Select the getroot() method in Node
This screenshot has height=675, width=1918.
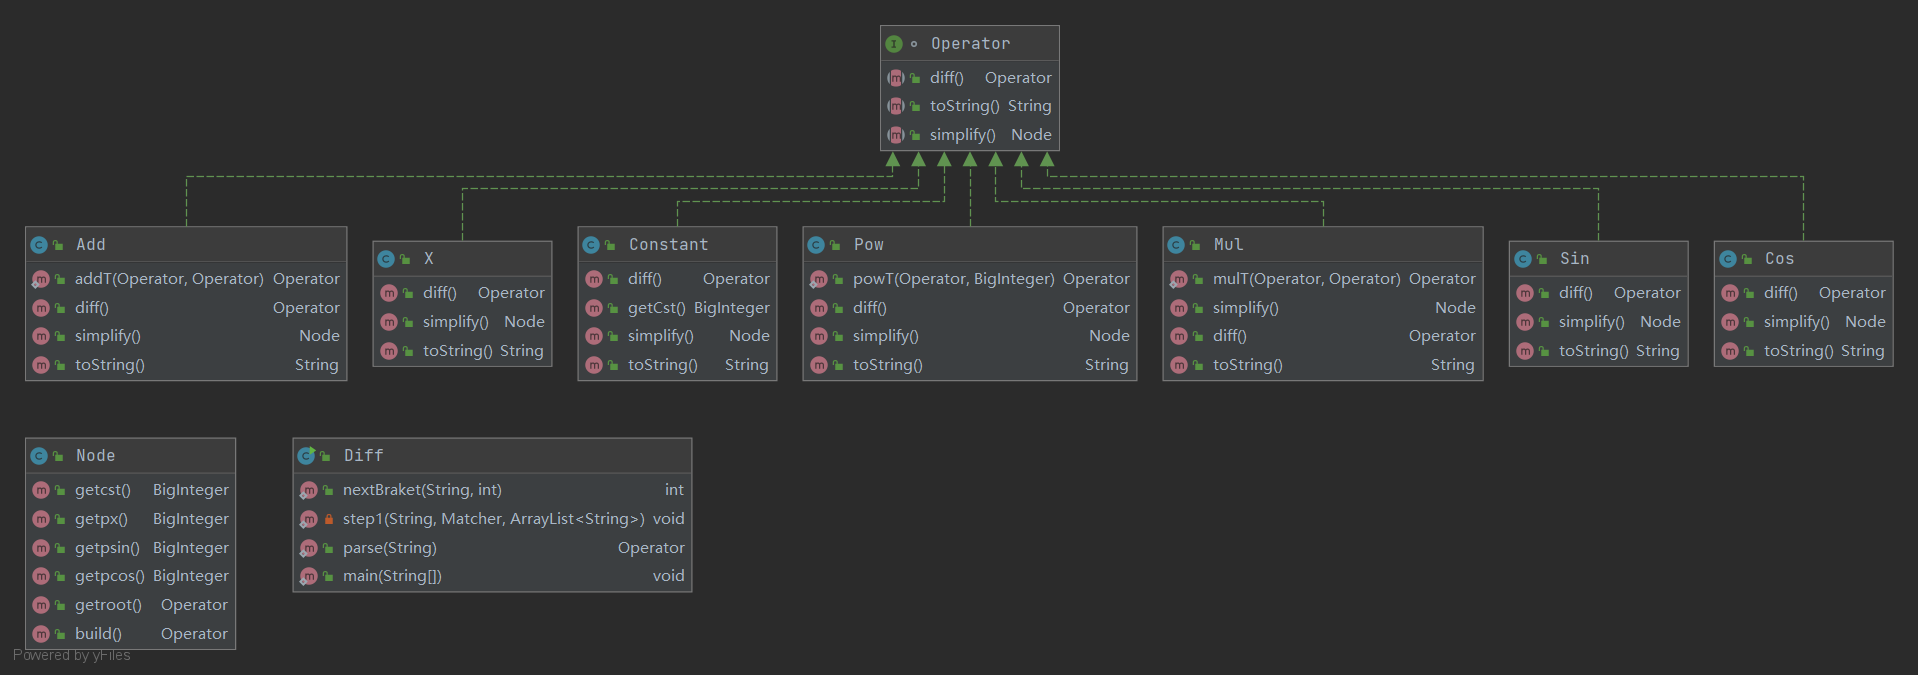coord(108,605)
